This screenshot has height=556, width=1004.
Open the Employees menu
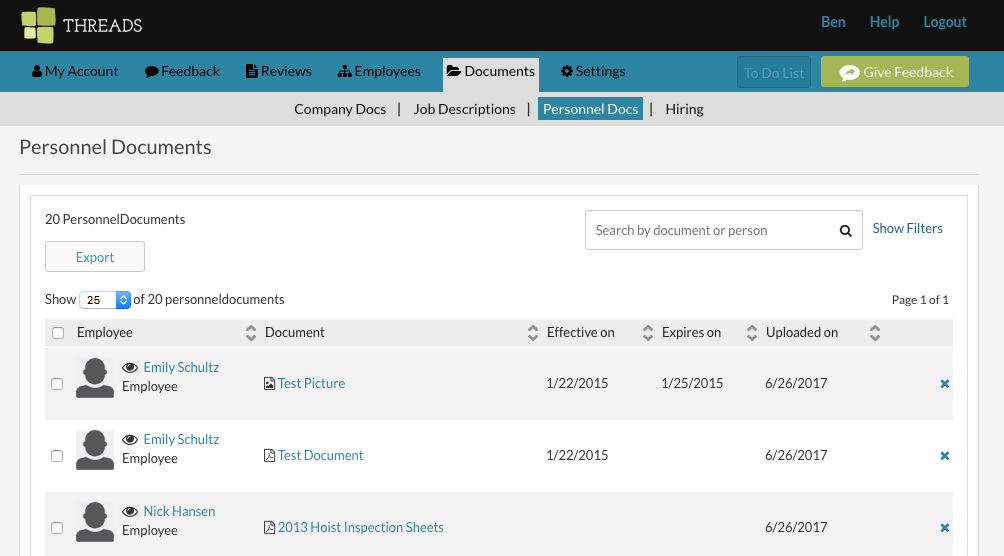tap(379, 71)
